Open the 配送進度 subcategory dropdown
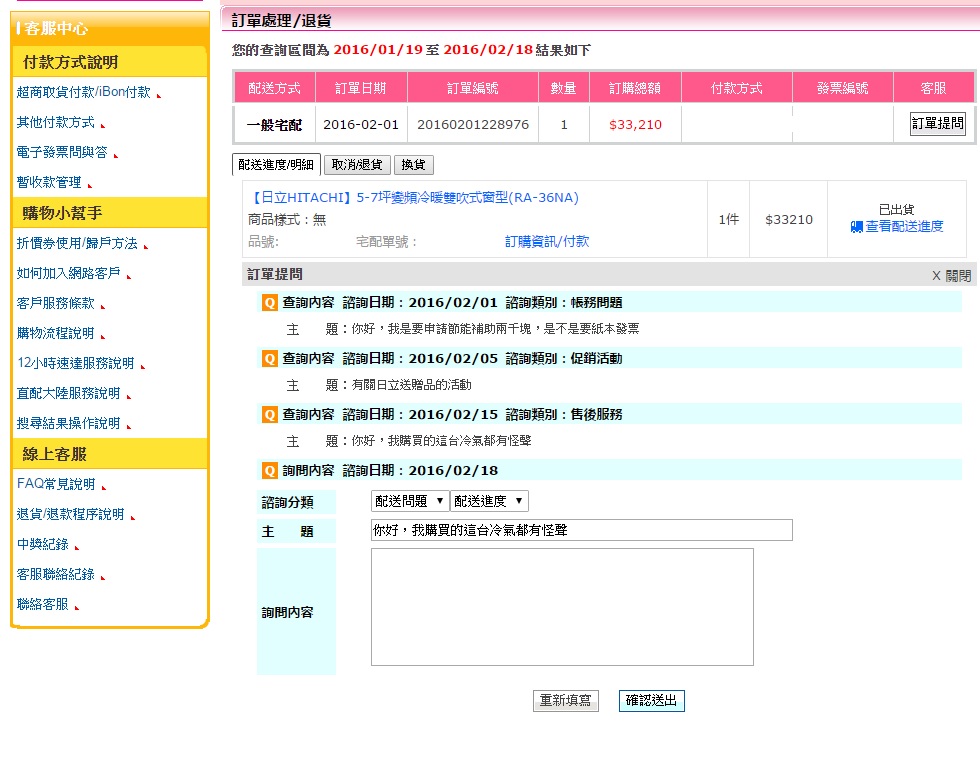980x757 pixels. pyautogui.click(x=489, y=501)
